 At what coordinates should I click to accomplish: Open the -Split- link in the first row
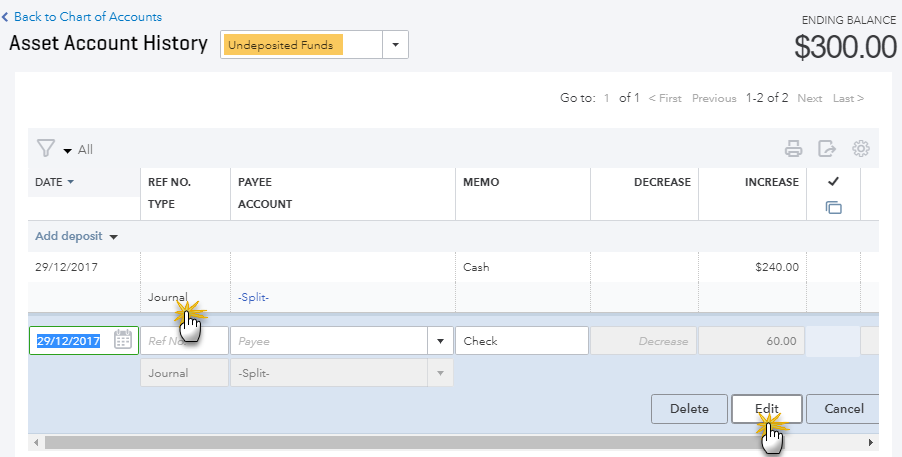tap(253, 297)
